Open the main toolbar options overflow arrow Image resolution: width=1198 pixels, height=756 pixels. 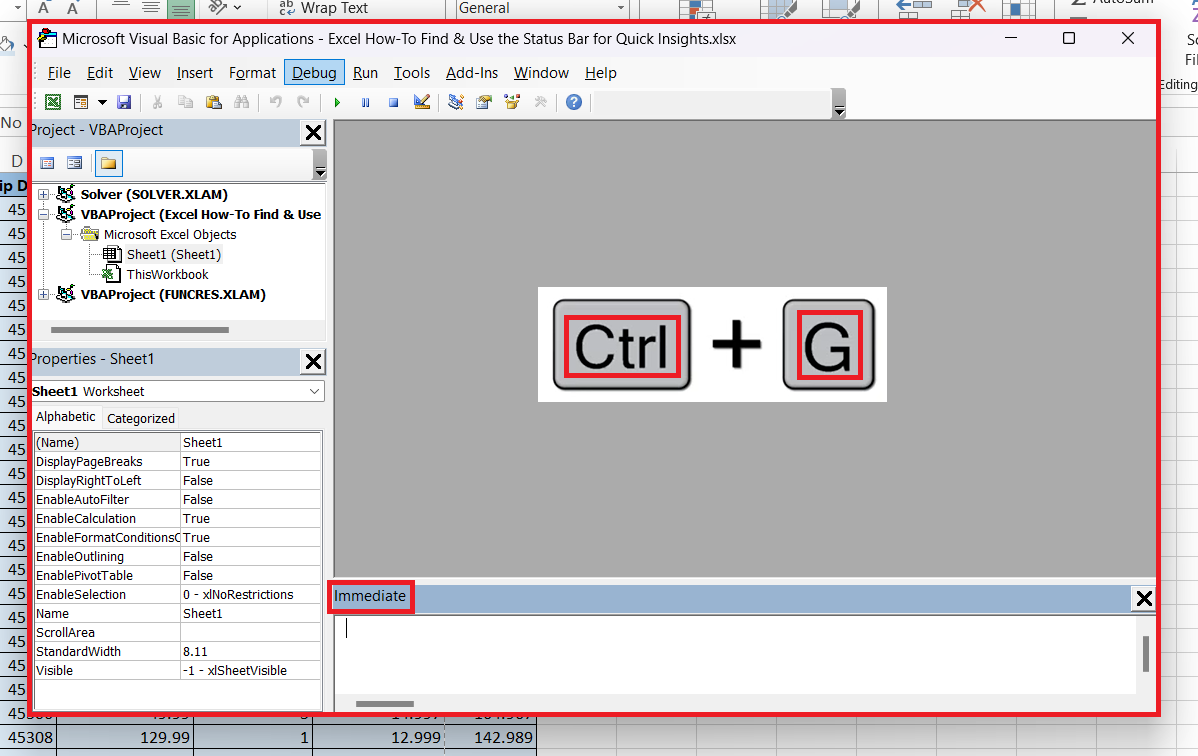[x=839, y=104]
